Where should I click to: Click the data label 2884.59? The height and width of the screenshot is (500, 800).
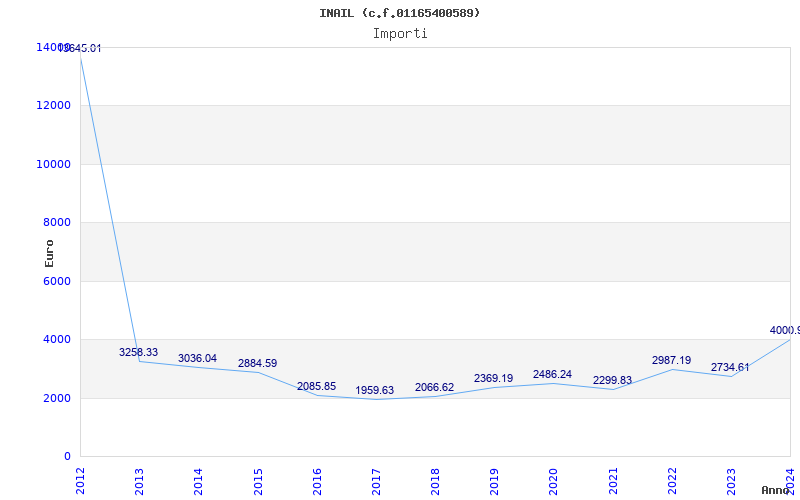[257, 363]
